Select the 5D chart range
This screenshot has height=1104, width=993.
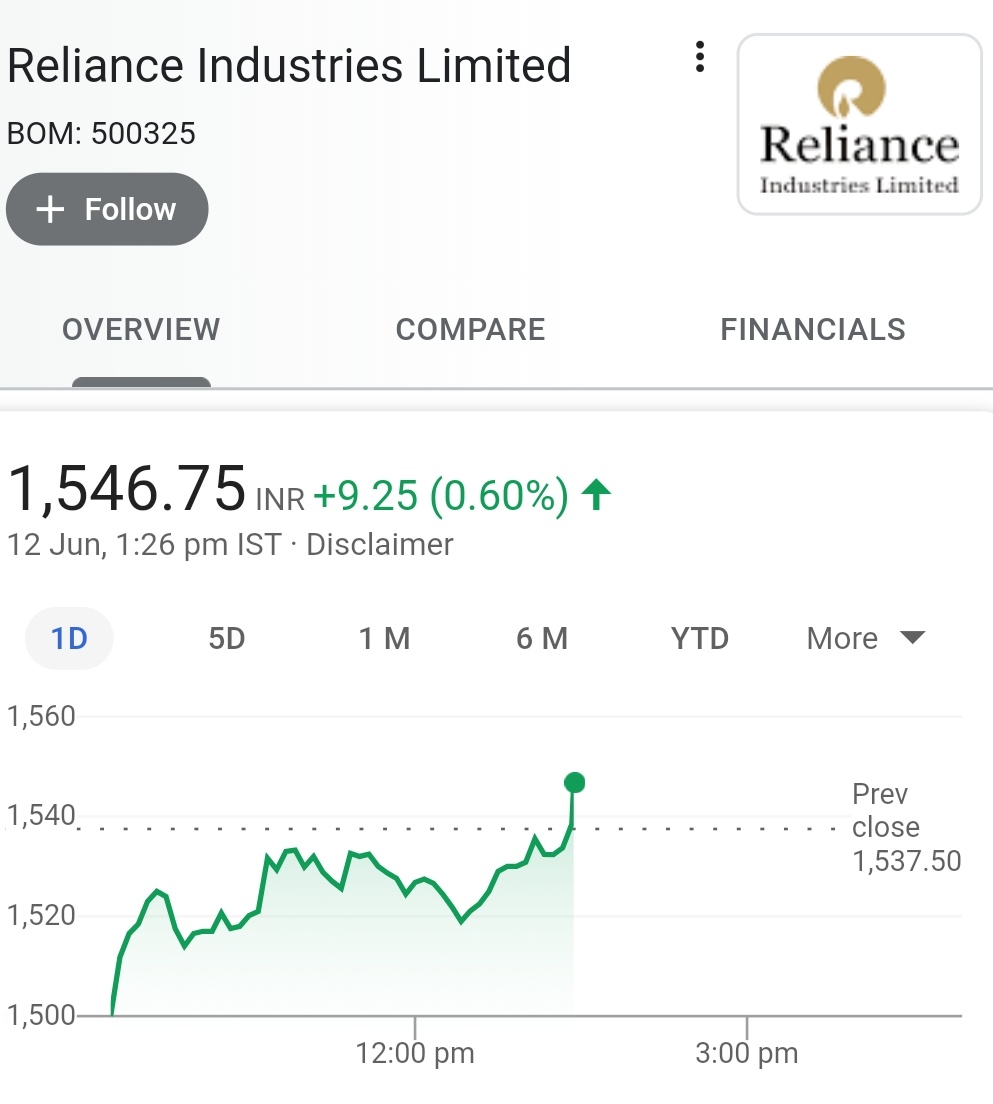pos(227,639)
